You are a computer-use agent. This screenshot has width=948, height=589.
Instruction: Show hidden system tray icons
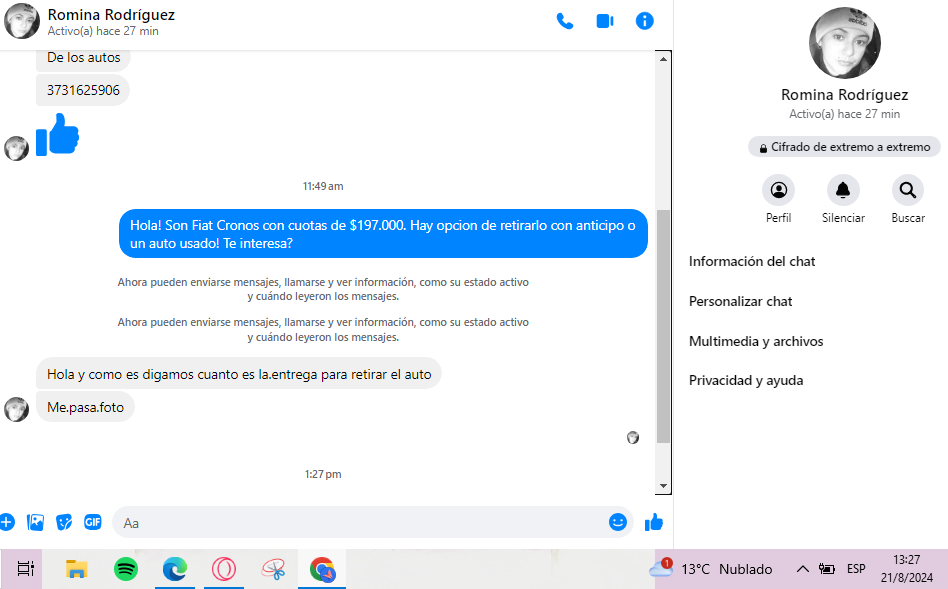802,569
